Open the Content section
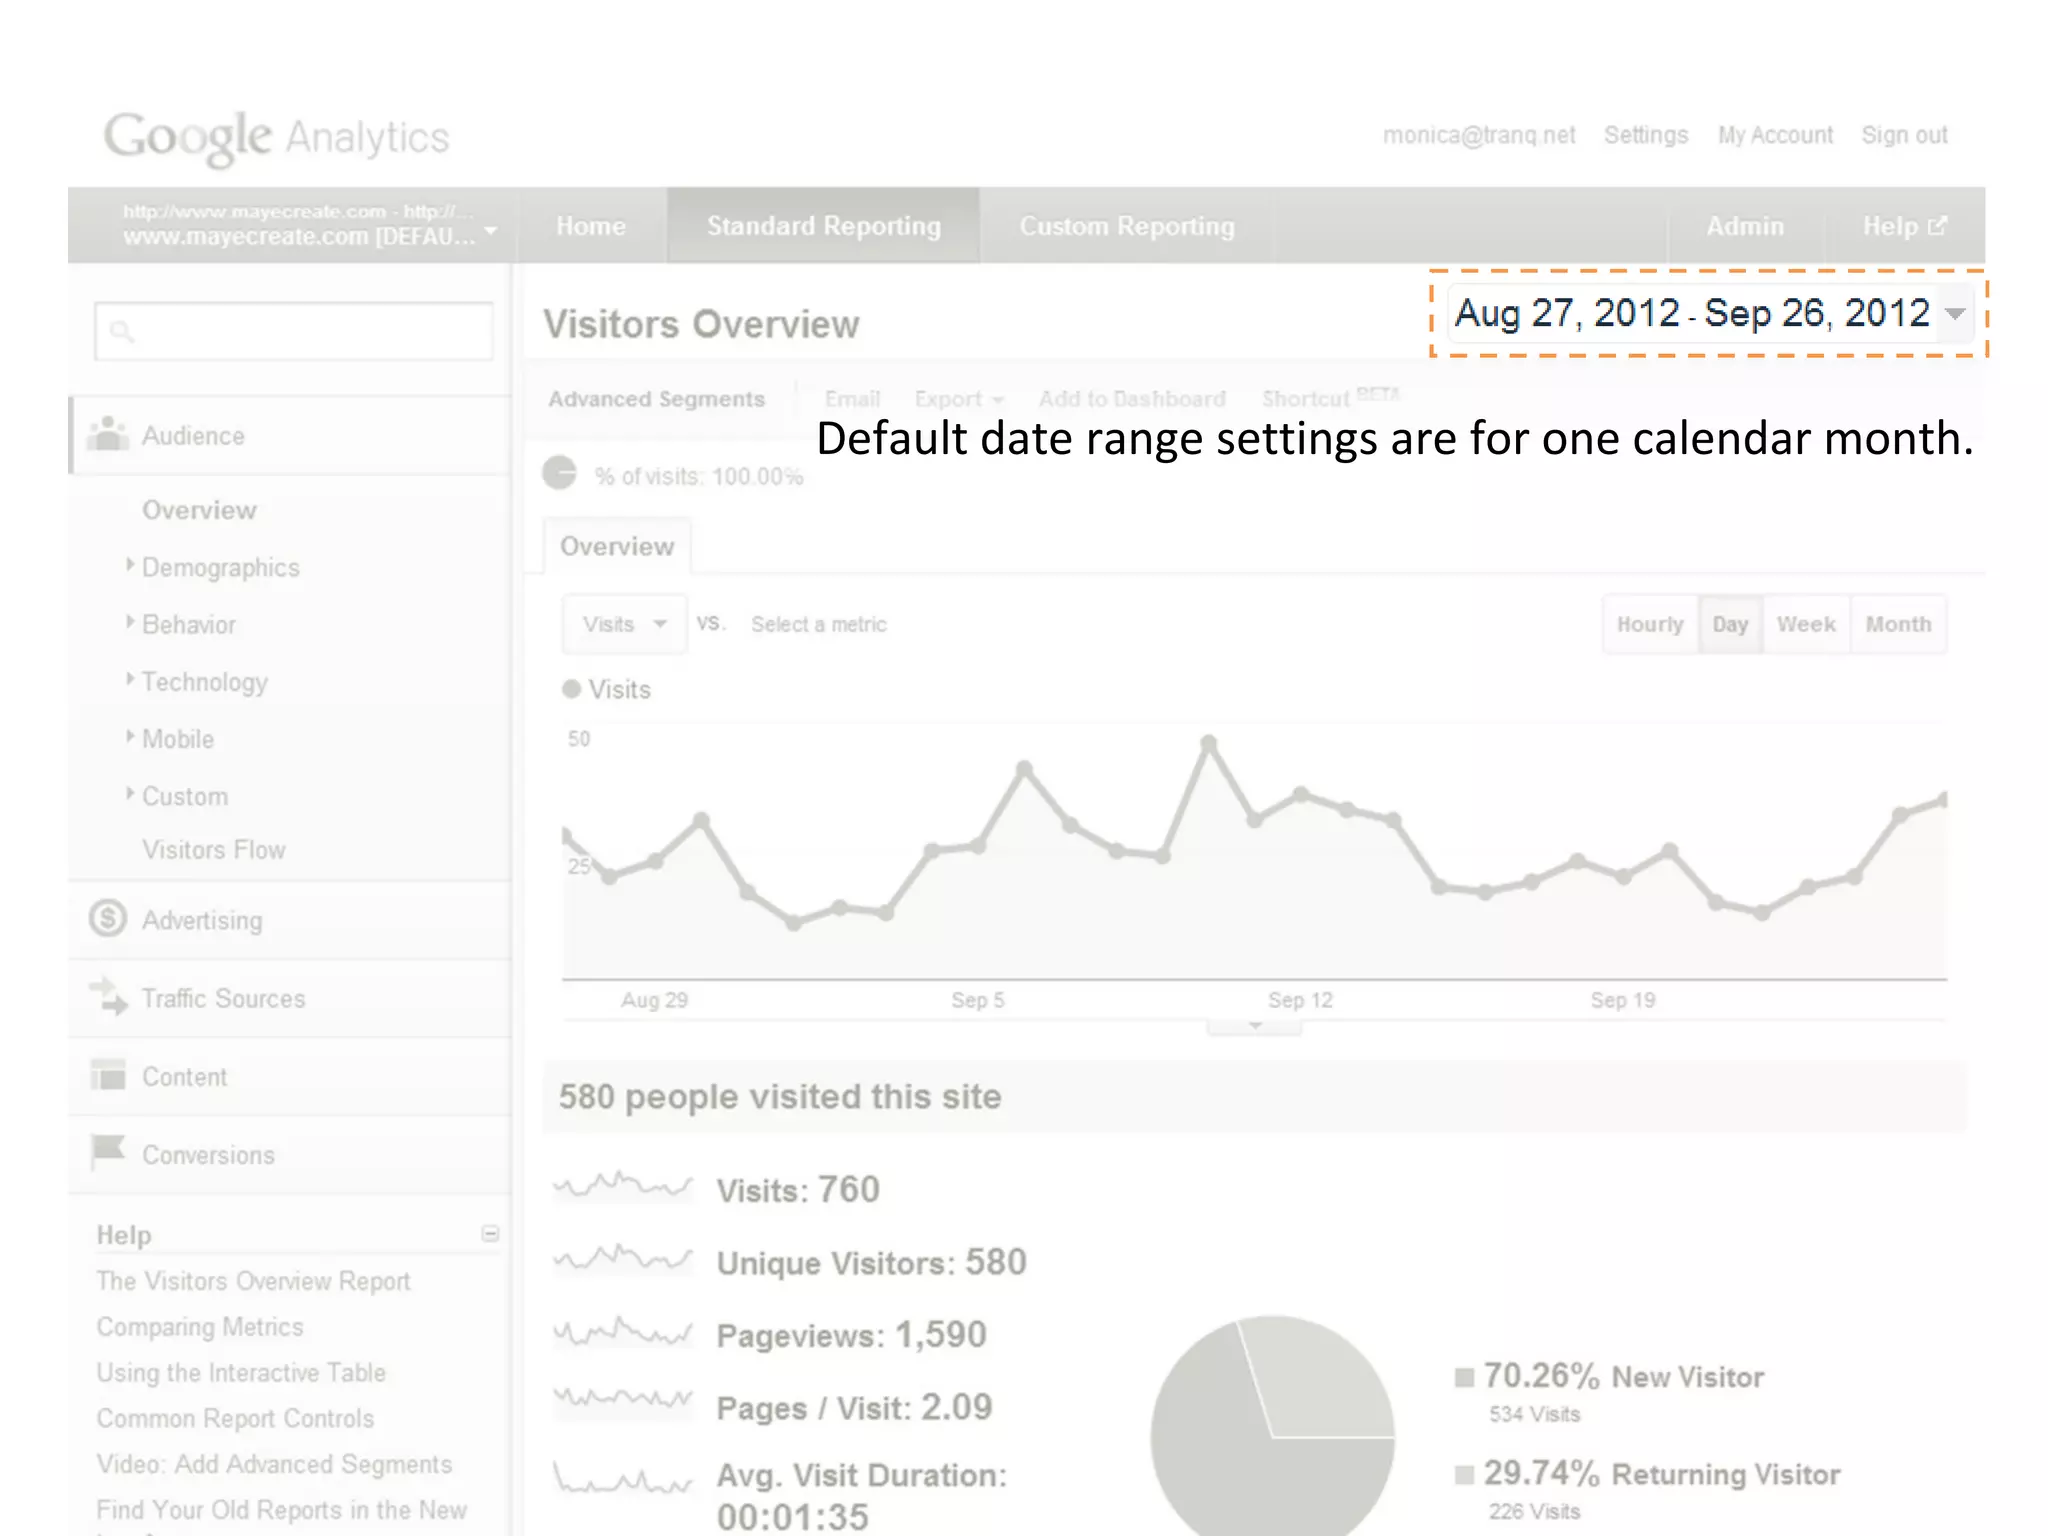The image size is (2048, 1536). (x=290, y=1076)
